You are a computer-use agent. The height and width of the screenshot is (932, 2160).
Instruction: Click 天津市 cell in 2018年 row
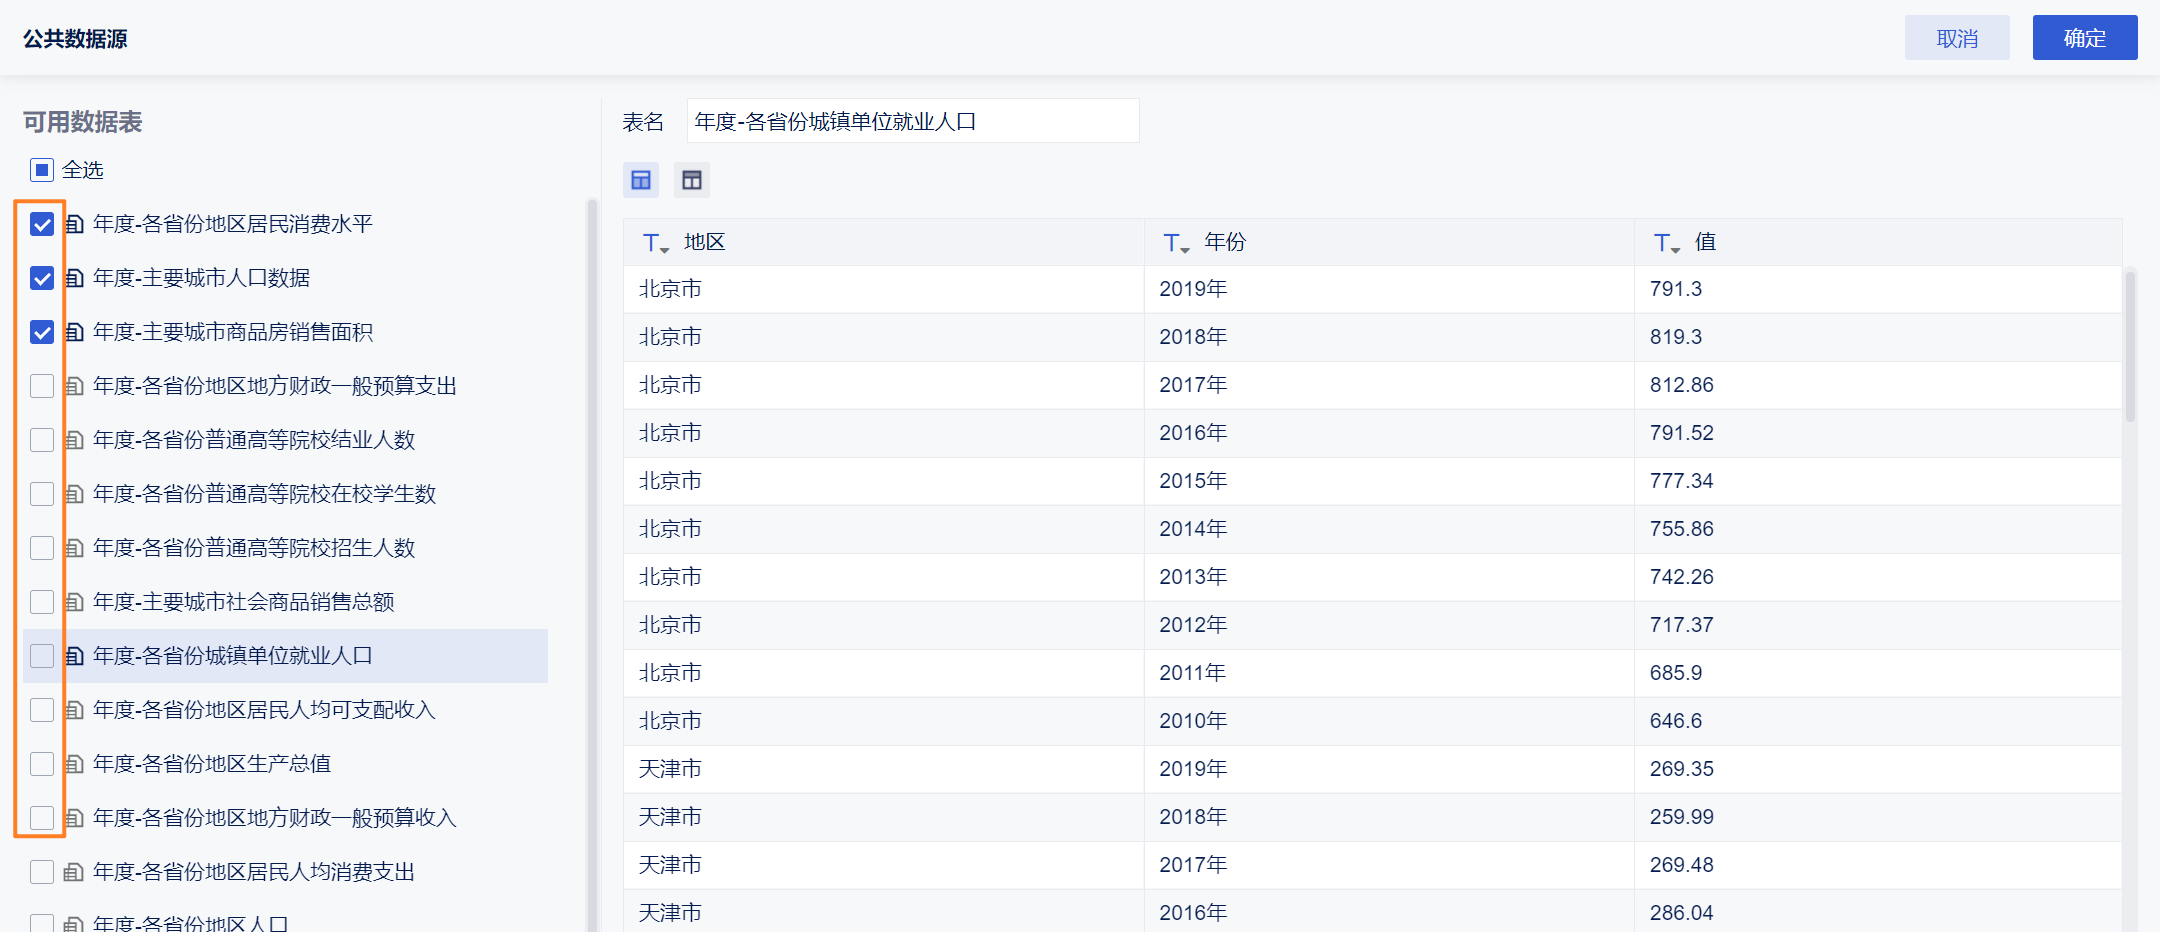[671, 817]
